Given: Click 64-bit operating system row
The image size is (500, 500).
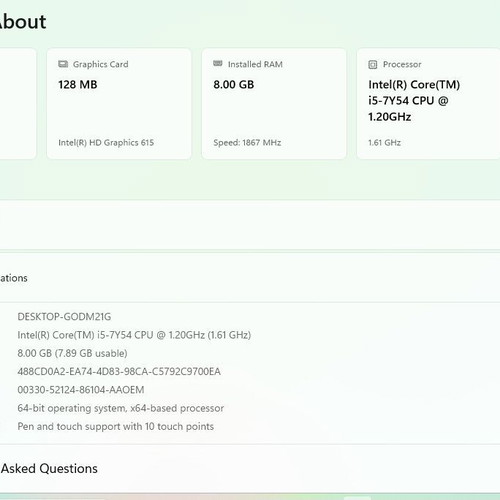Looking at the screenshot, I should tap(121, 408).
